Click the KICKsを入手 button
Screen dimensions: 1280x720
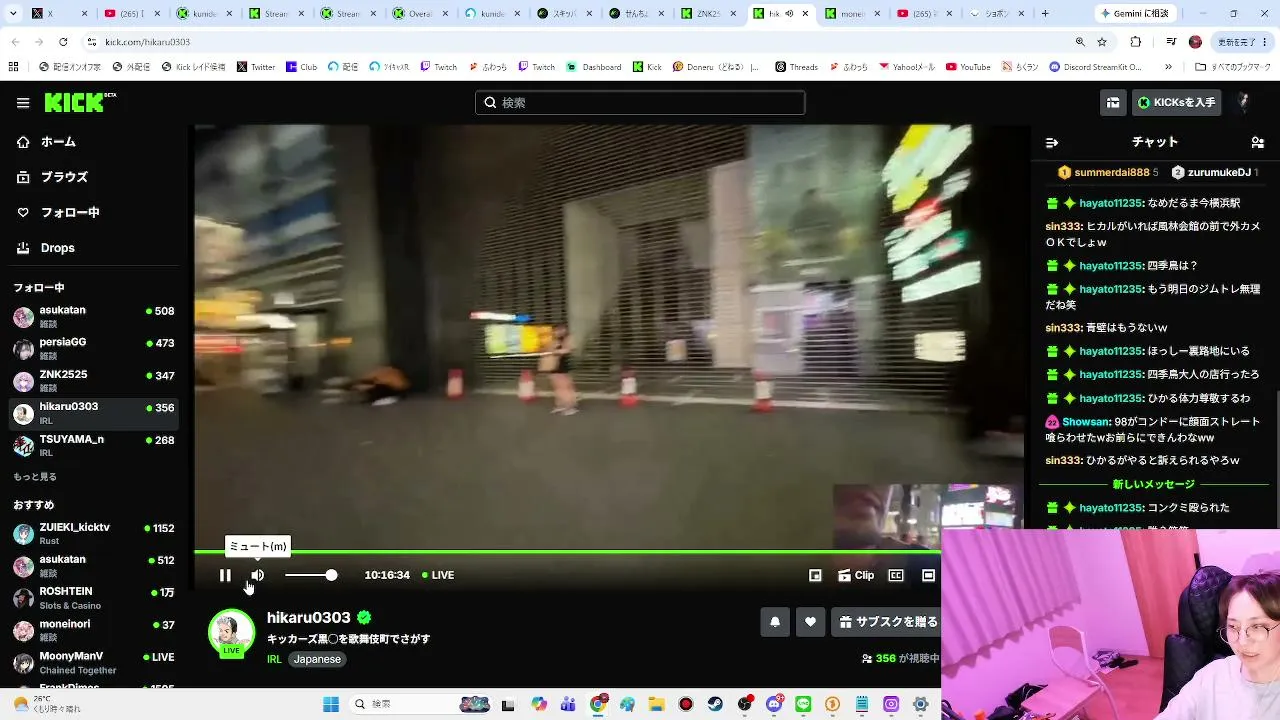[1177, 102]
